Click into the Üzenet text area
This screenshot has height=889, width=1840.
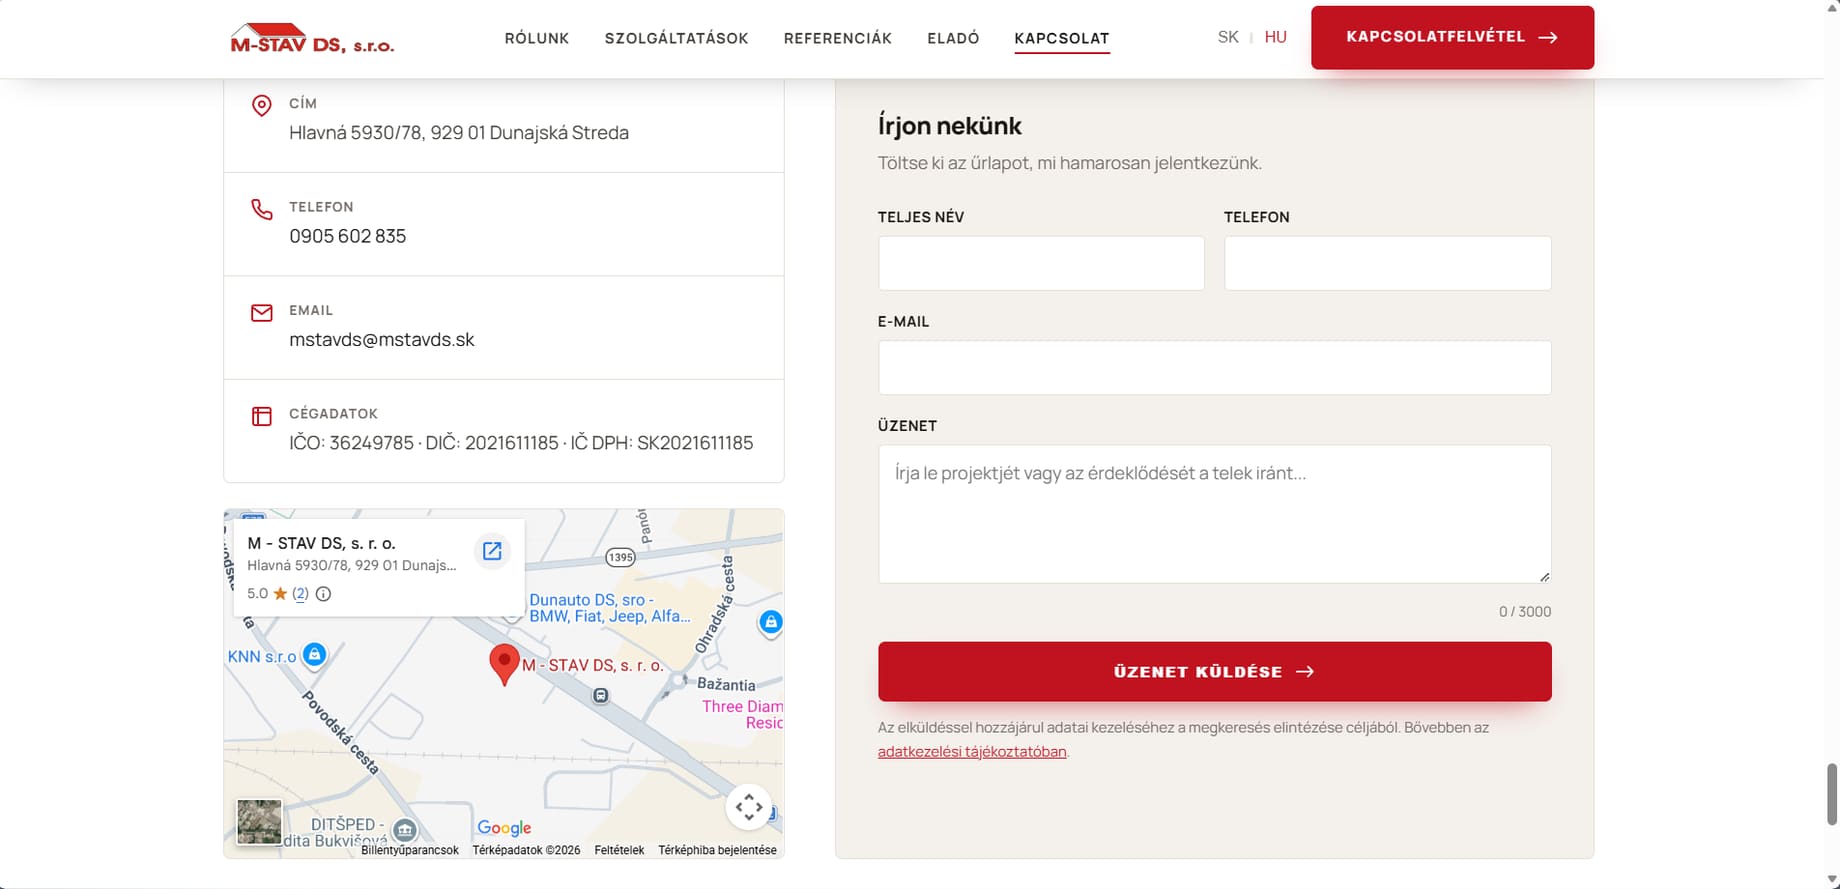click(1215, 514)
